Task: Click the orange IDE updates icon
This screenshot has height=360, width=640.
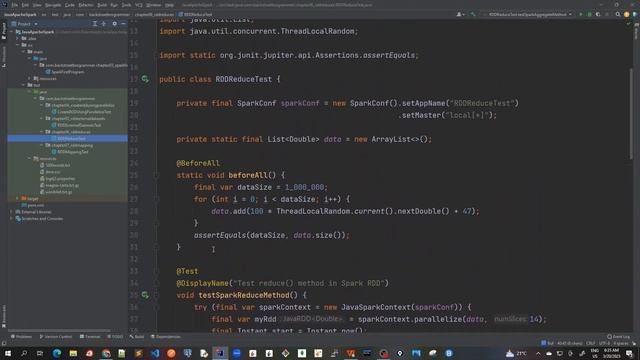Action: (627, 14)
